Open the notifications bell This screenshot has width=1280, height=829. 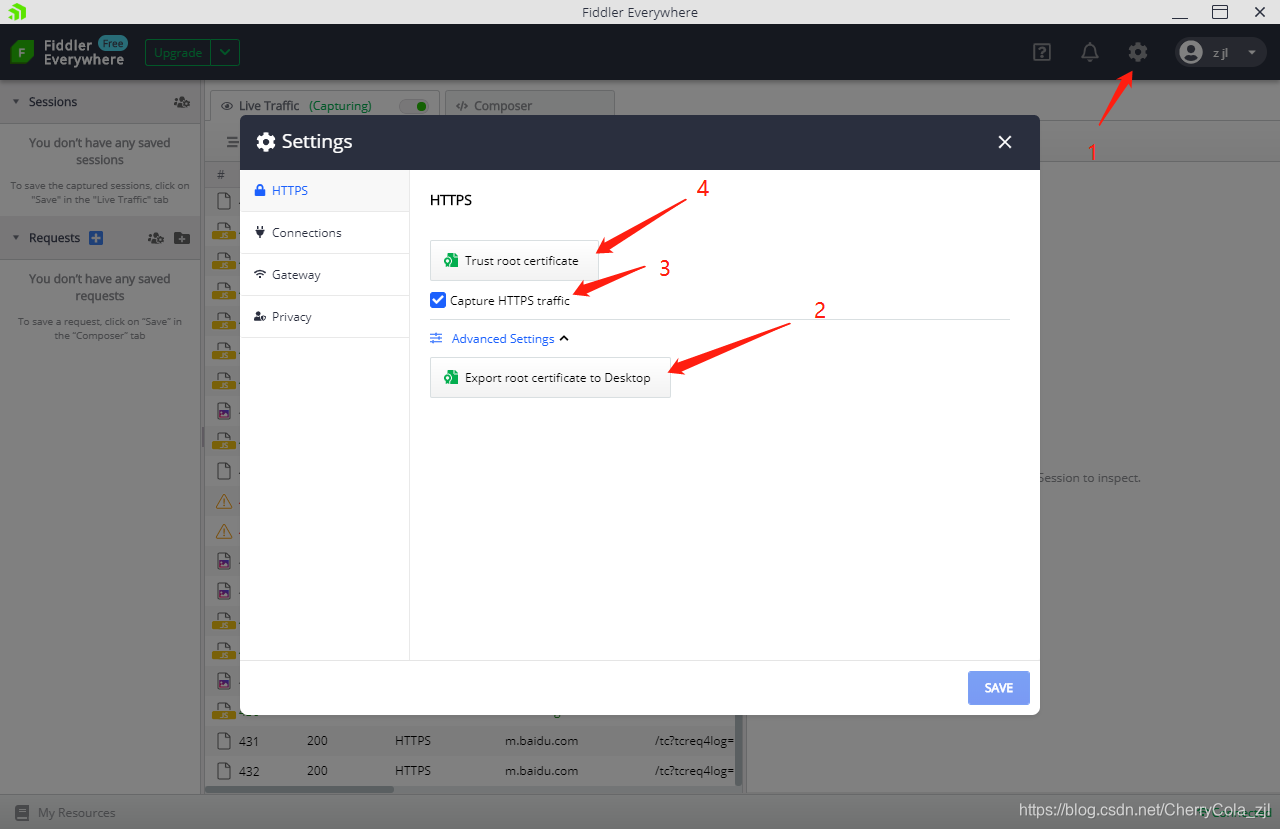pyautogui.click(x=1090, y=52)
